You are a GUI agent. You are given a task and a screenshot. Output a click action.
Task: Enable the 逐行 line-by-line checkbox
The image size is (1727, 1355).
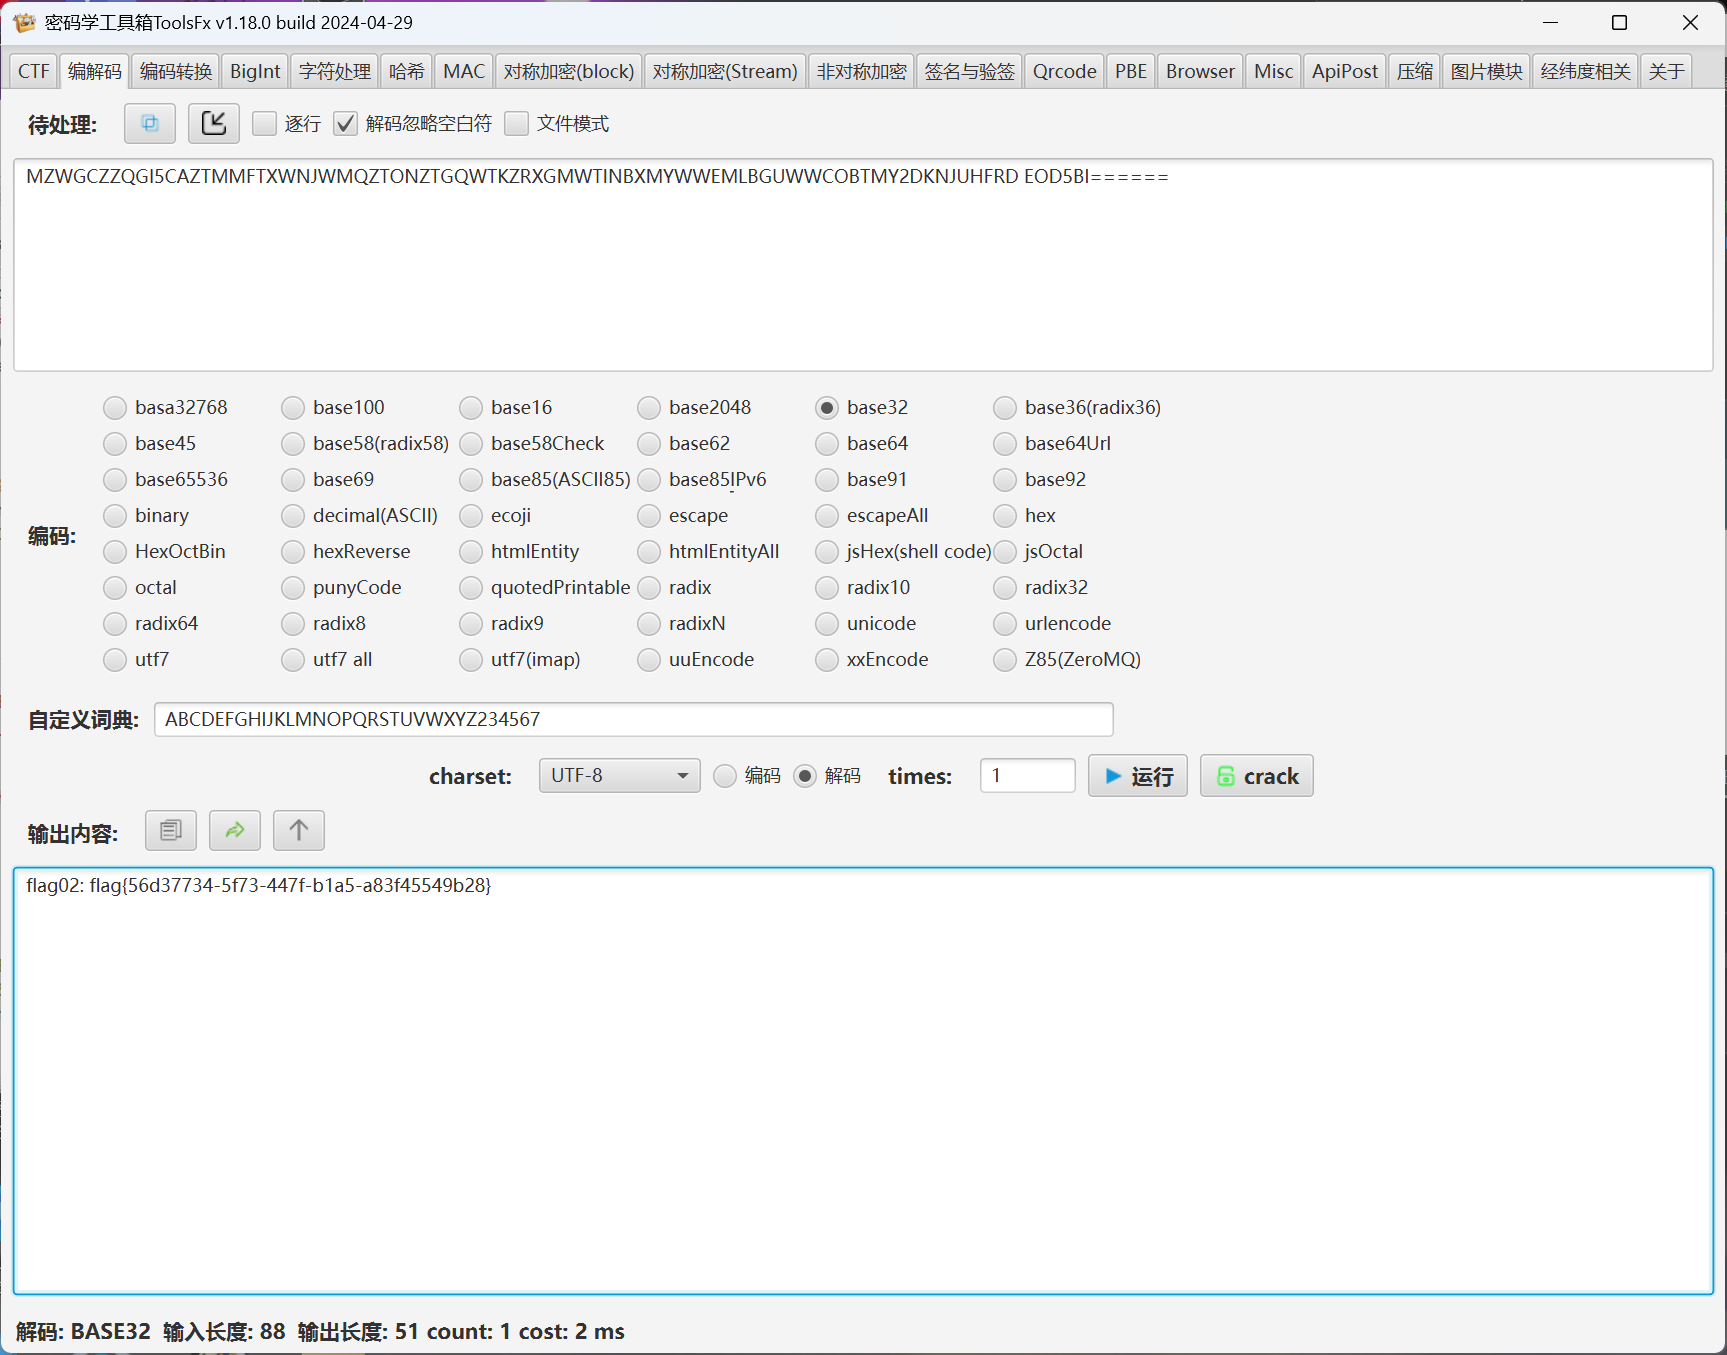pyautogui.click(x=265, y=124)
